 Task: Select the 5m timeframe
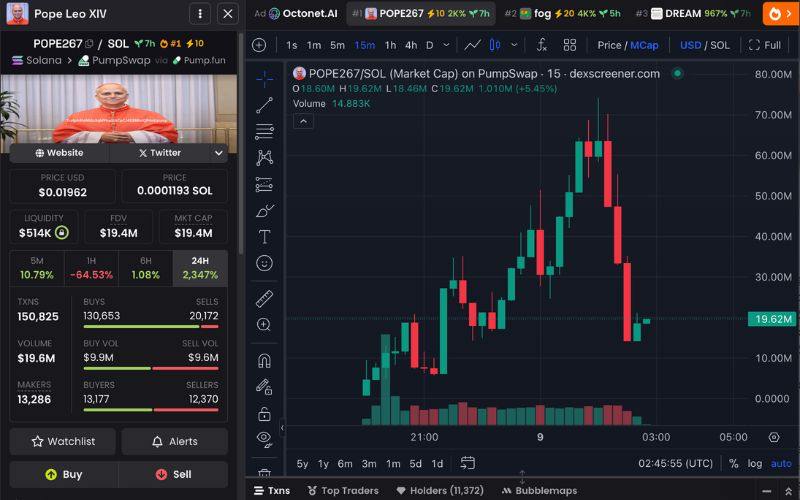click(337, 45)
